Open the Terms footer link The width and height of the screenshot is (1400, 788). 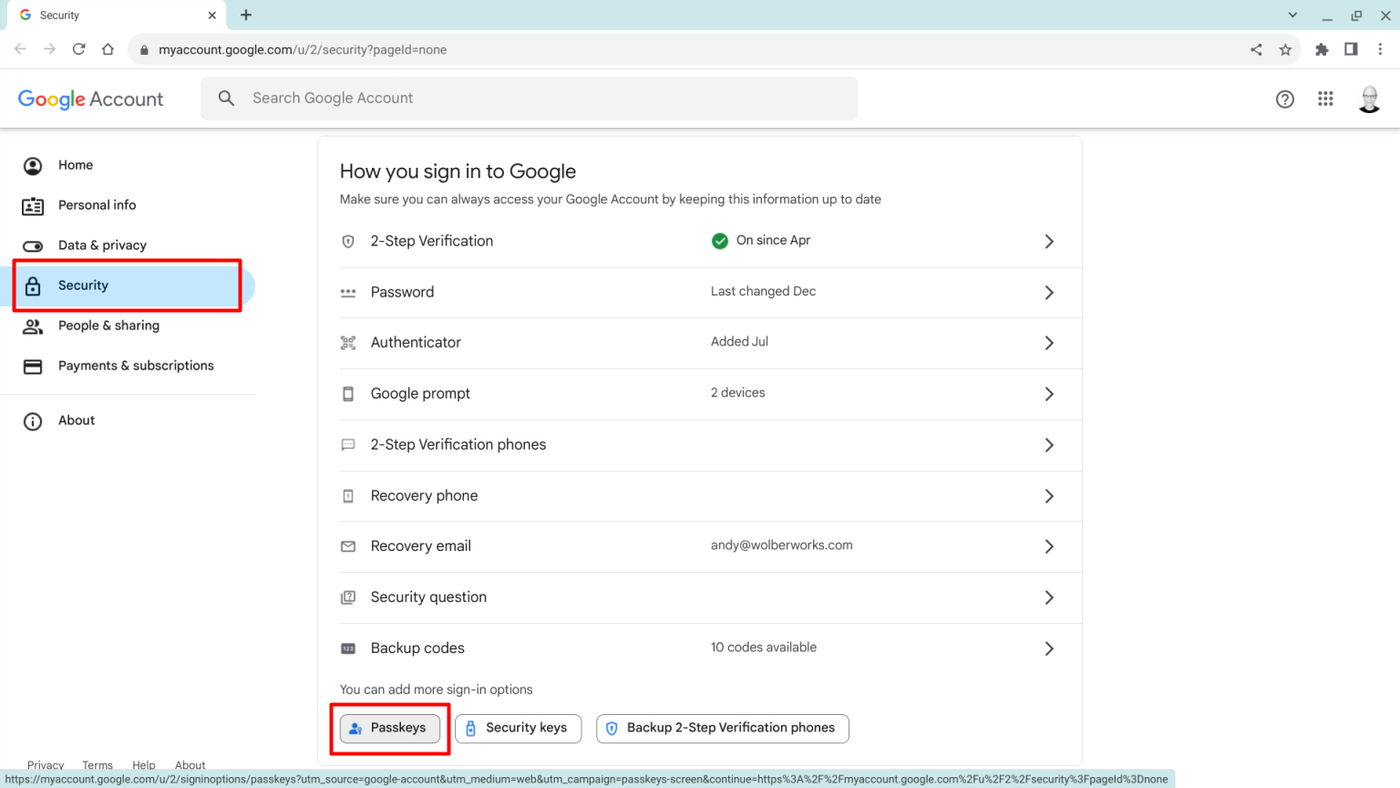tap(97, 765)
